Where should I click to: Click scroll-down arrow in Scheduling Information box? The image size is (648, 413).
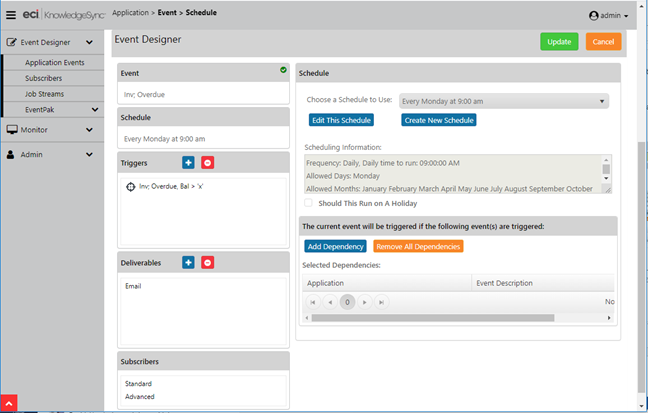pos(606,179)
